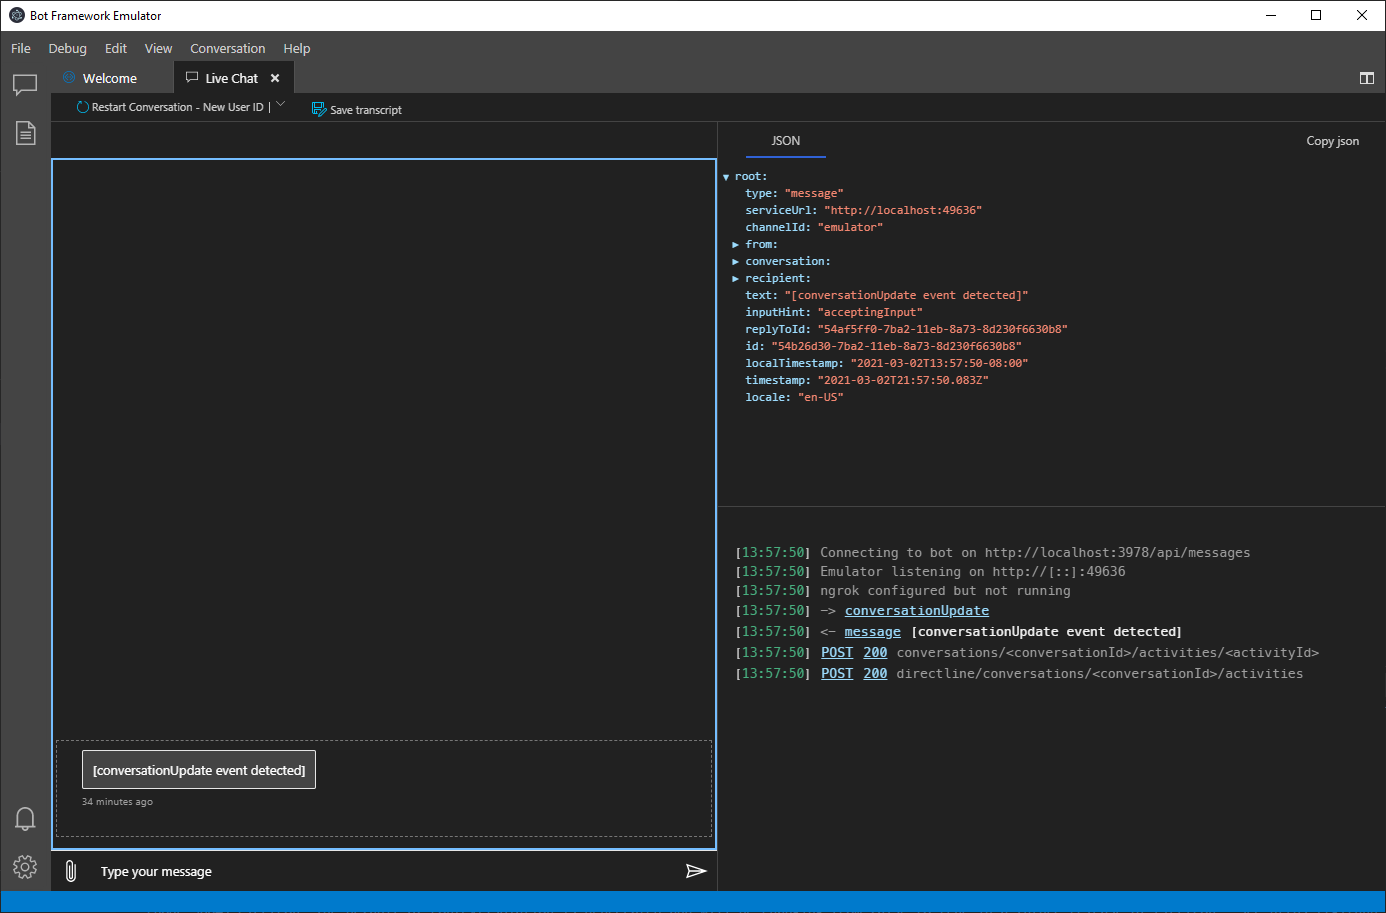Screen dimensions: 1386x913
Task: Open the message log link
Action: (x=872, y=631)
